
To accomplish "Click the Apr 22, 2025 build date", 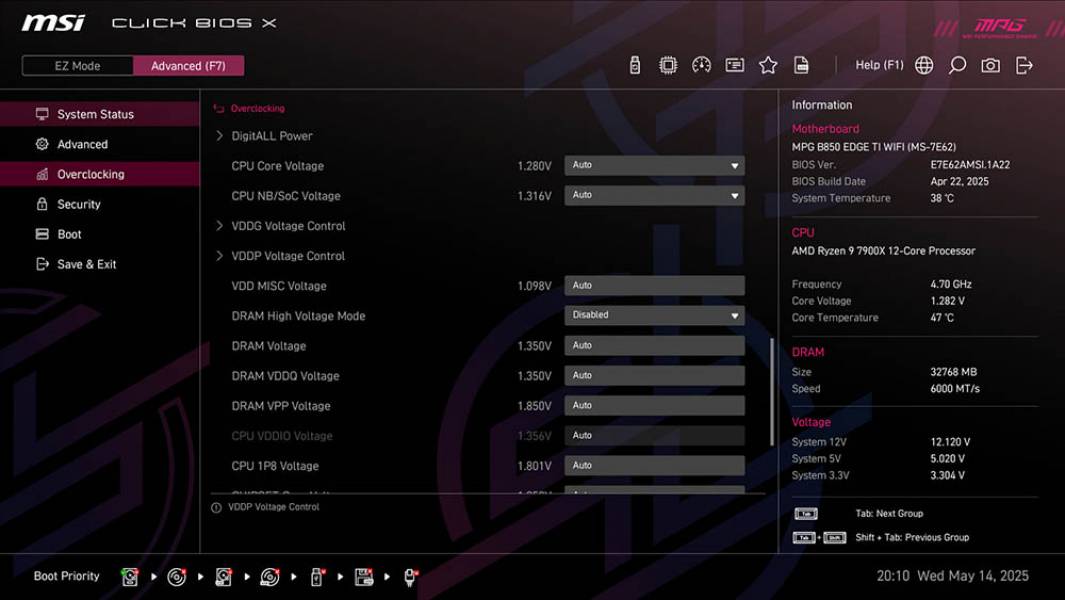I will click(x=959, y=181).
